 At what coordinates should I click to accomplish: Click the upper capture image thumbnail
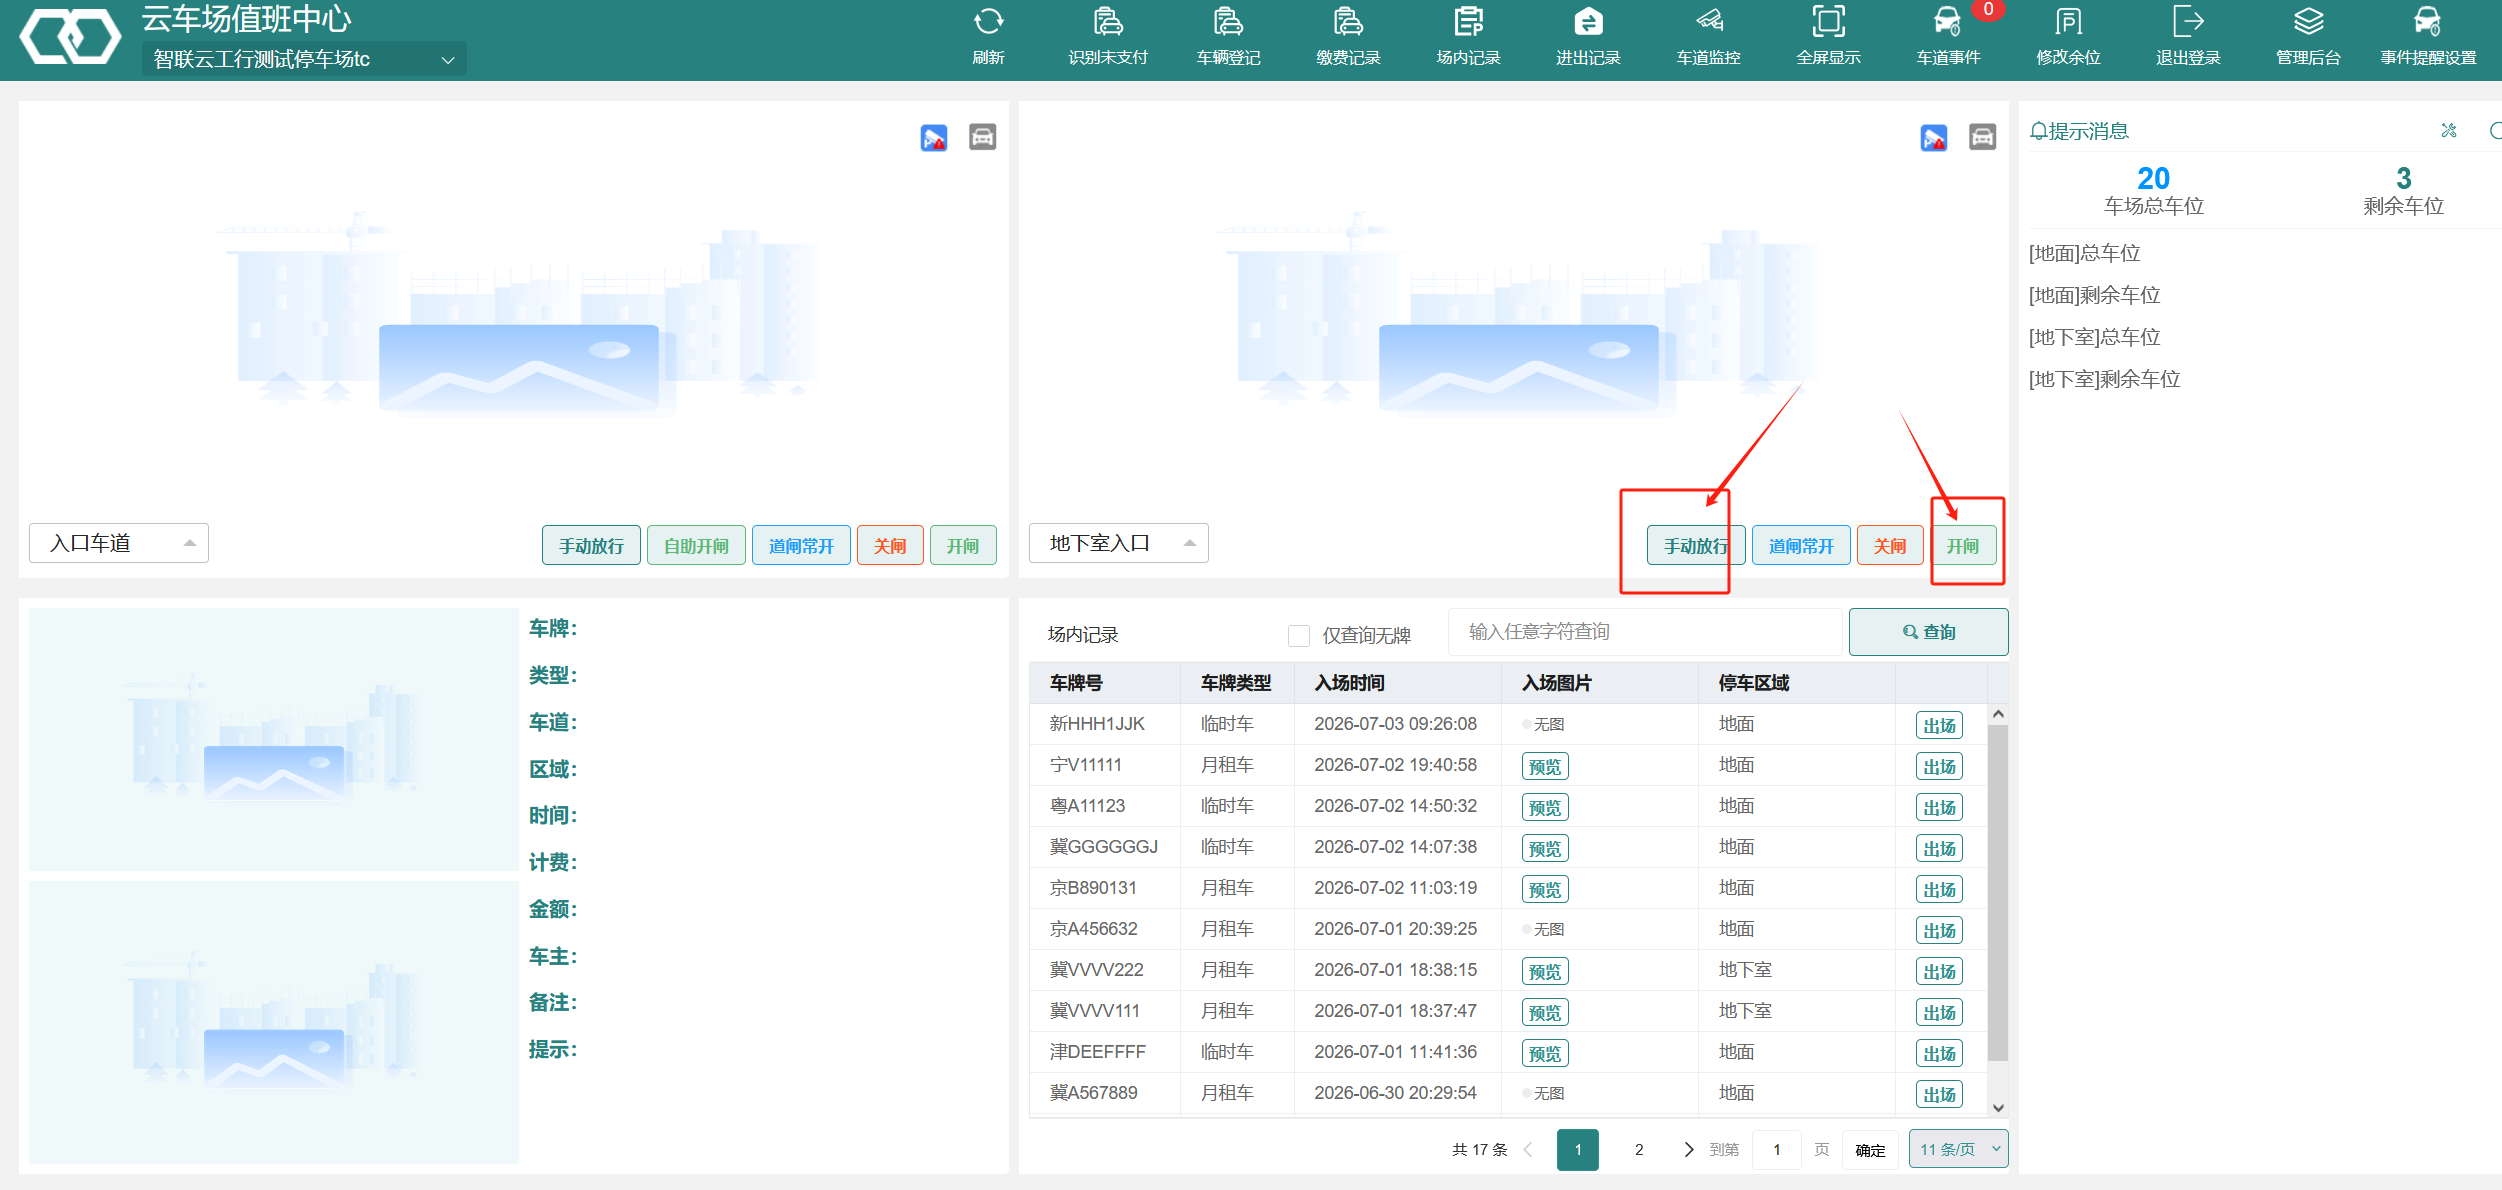tap(274, 739)
